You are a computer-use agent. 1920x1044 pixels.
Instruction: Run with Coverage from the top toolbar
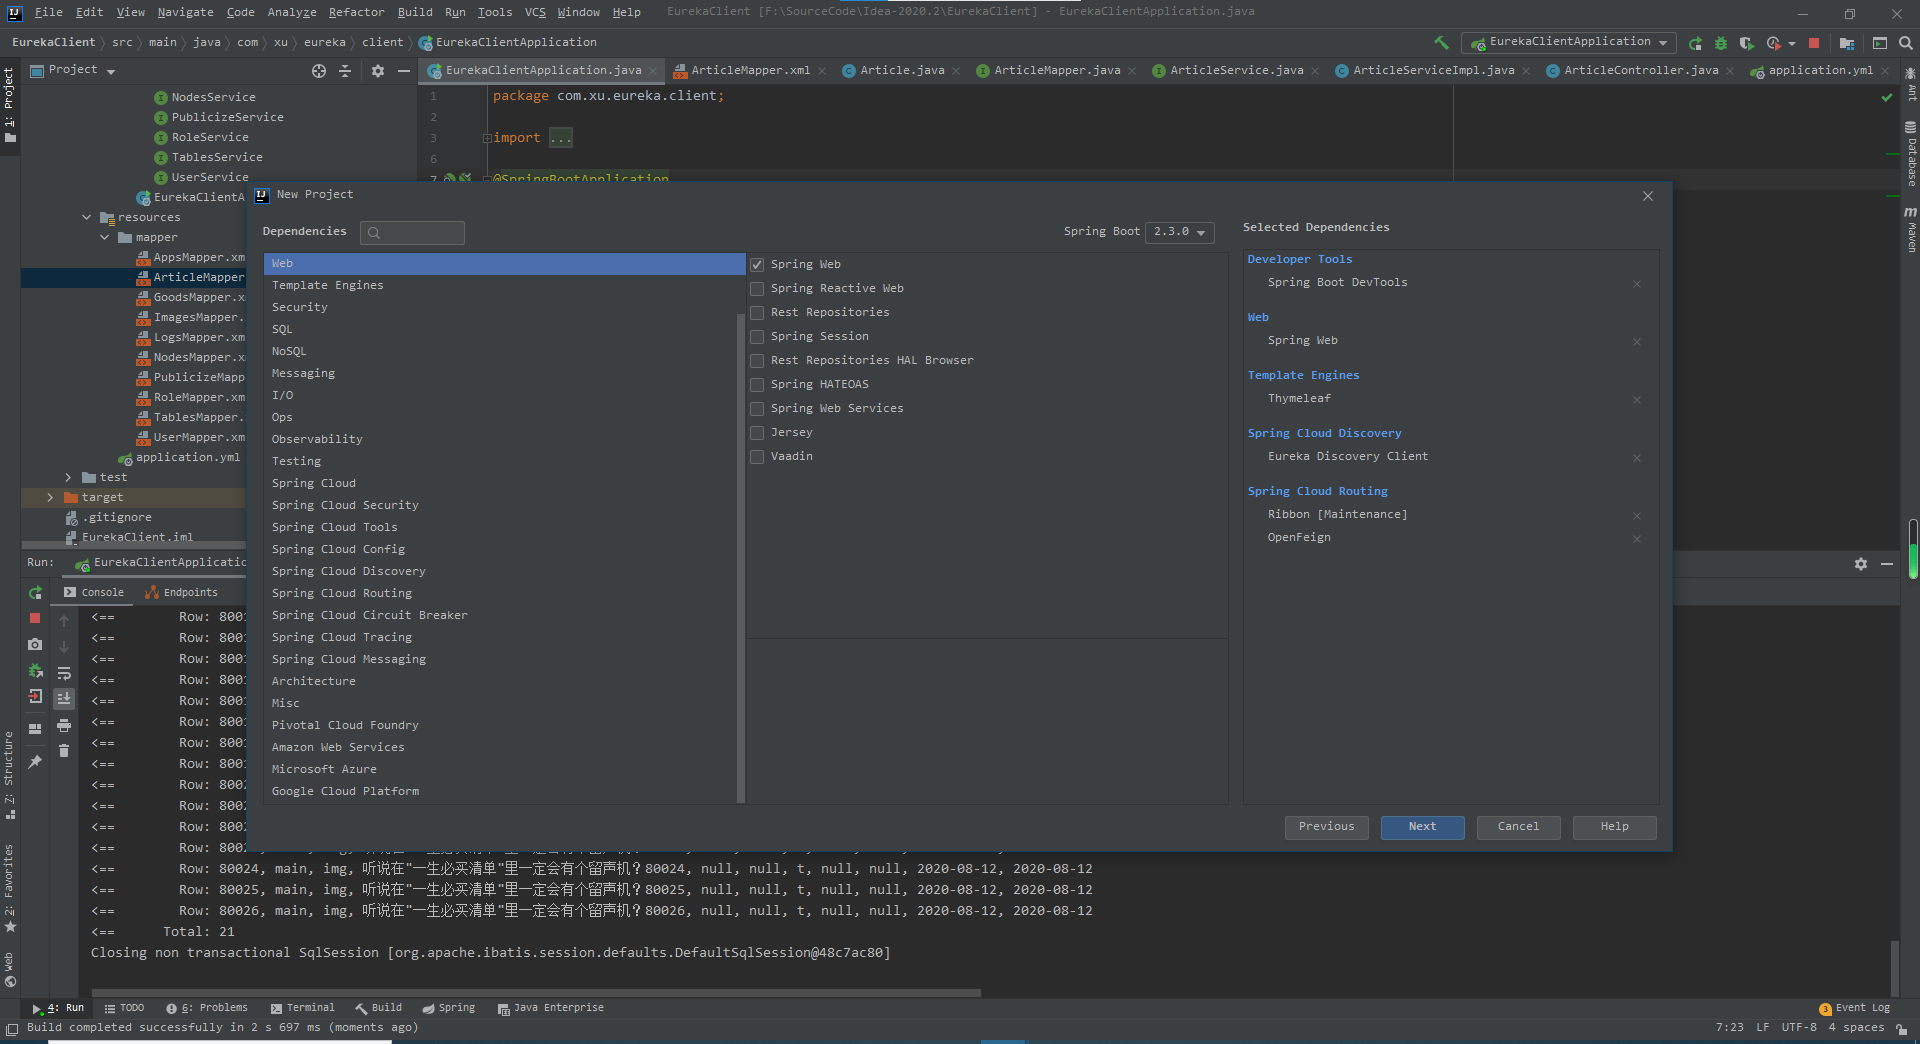click(x=1746, y=43)
